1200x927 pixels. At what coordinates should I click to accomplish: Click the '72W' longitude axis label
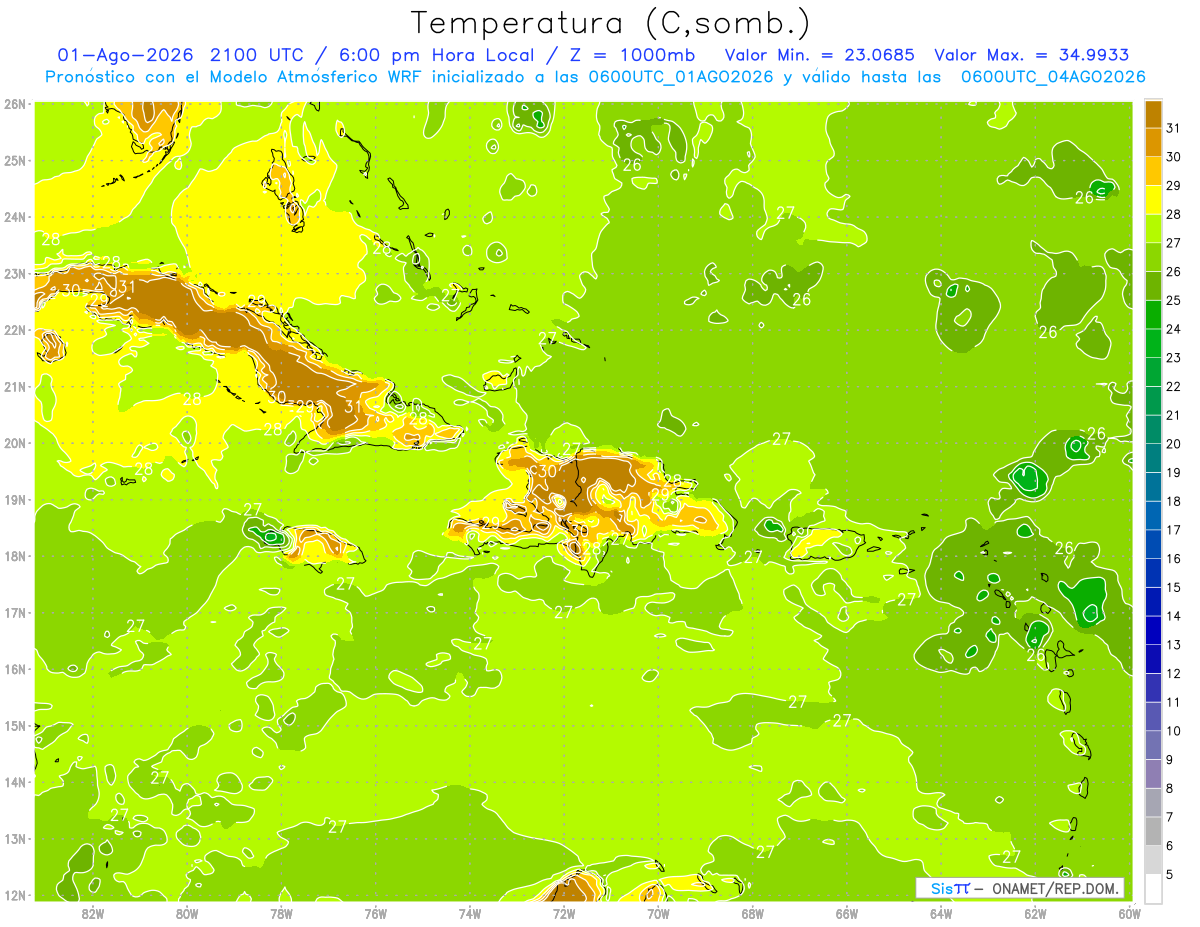[x=564, y=913]
